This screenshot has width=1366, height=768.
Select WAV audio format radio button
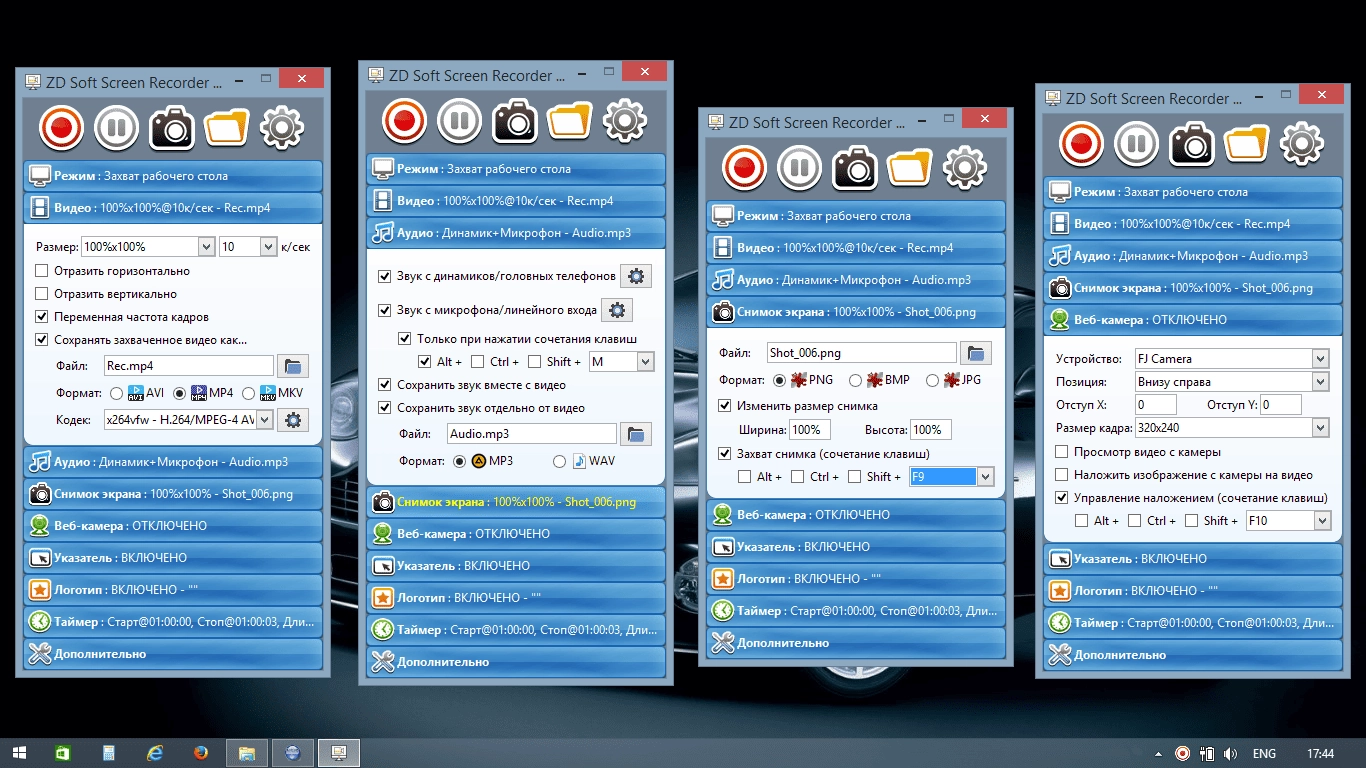[560, 461]
